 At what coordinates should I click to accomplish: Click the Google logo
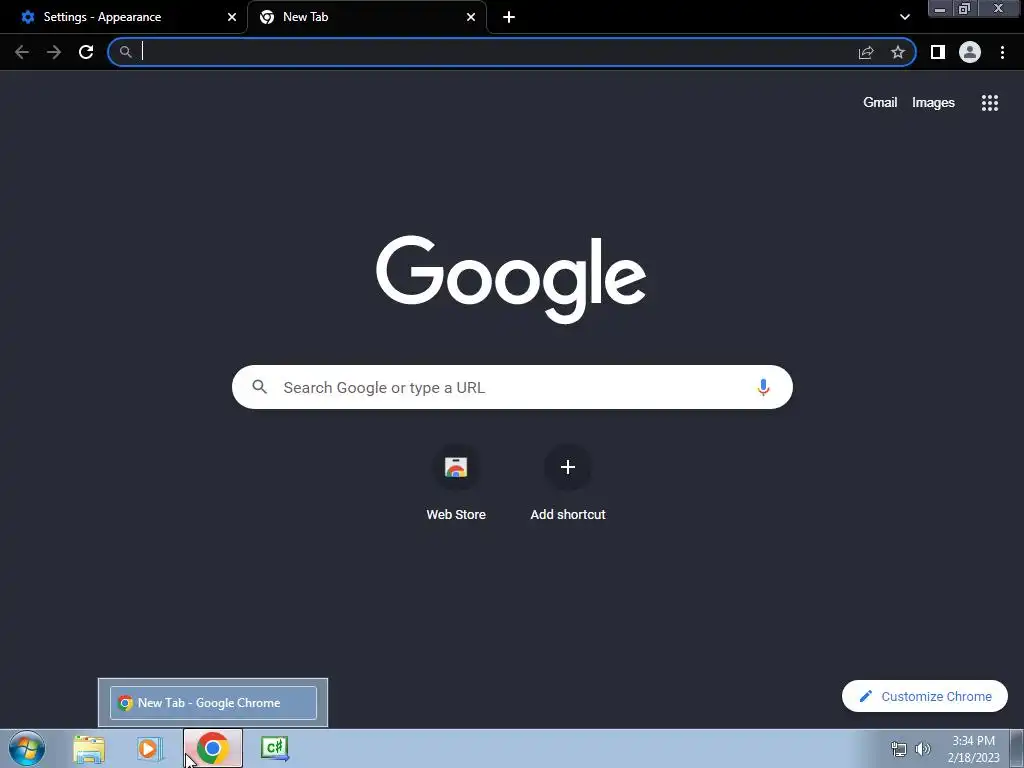coord(511,279)
